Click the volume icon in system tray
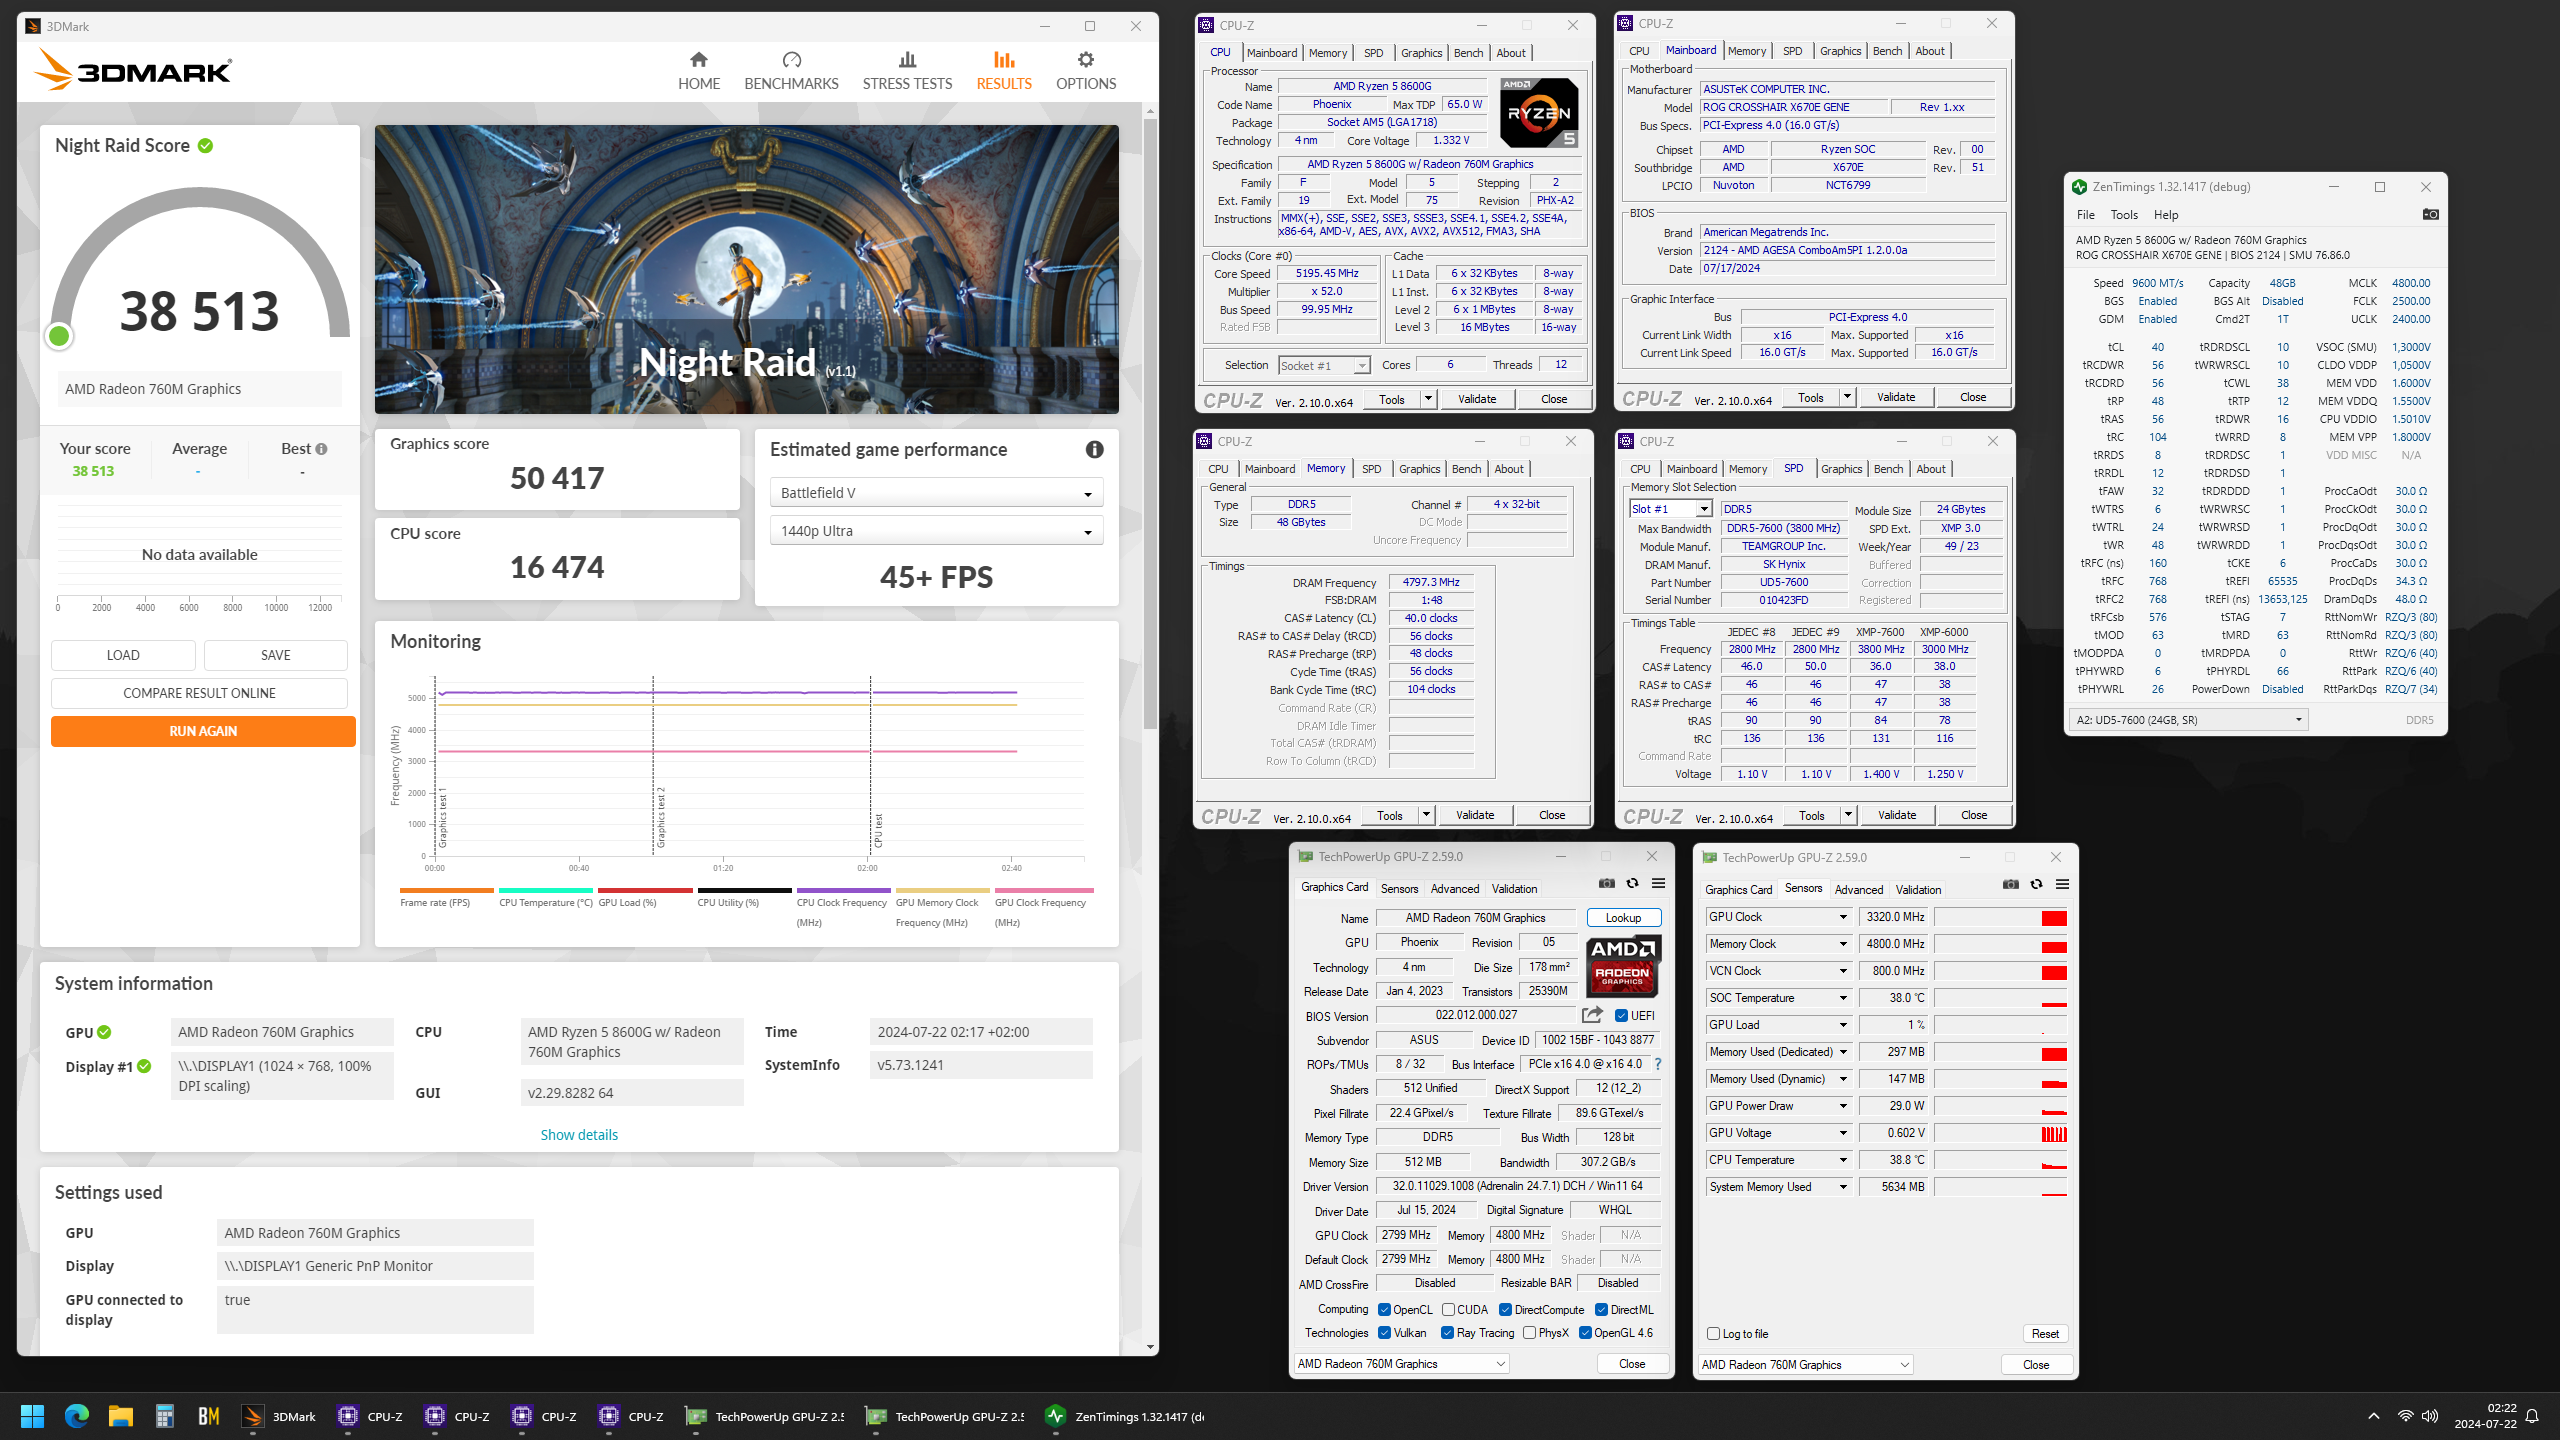This screenshot has width=2560, height=1440. point(2430,1416)
